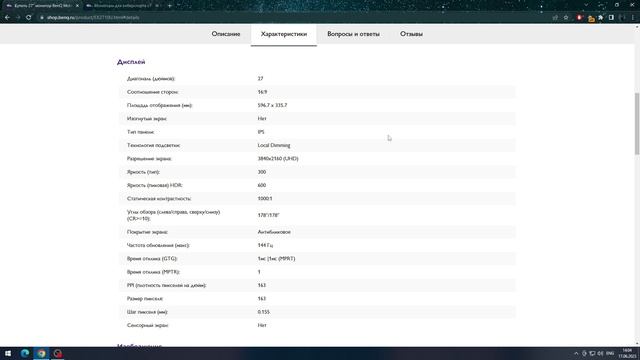Click the Технология подсветки label

click(x=153, y=145)
